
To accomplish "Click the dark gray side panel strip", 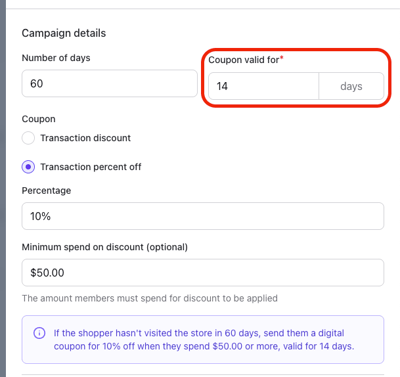I will (x=3, y=188).
